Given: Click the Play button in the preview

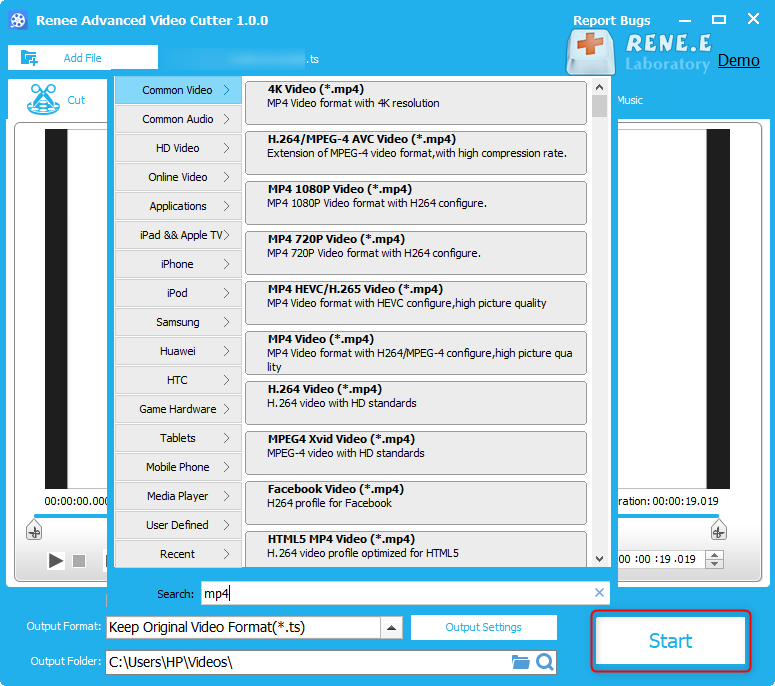Looking at the screenshot, I should [x=55, y=560].
